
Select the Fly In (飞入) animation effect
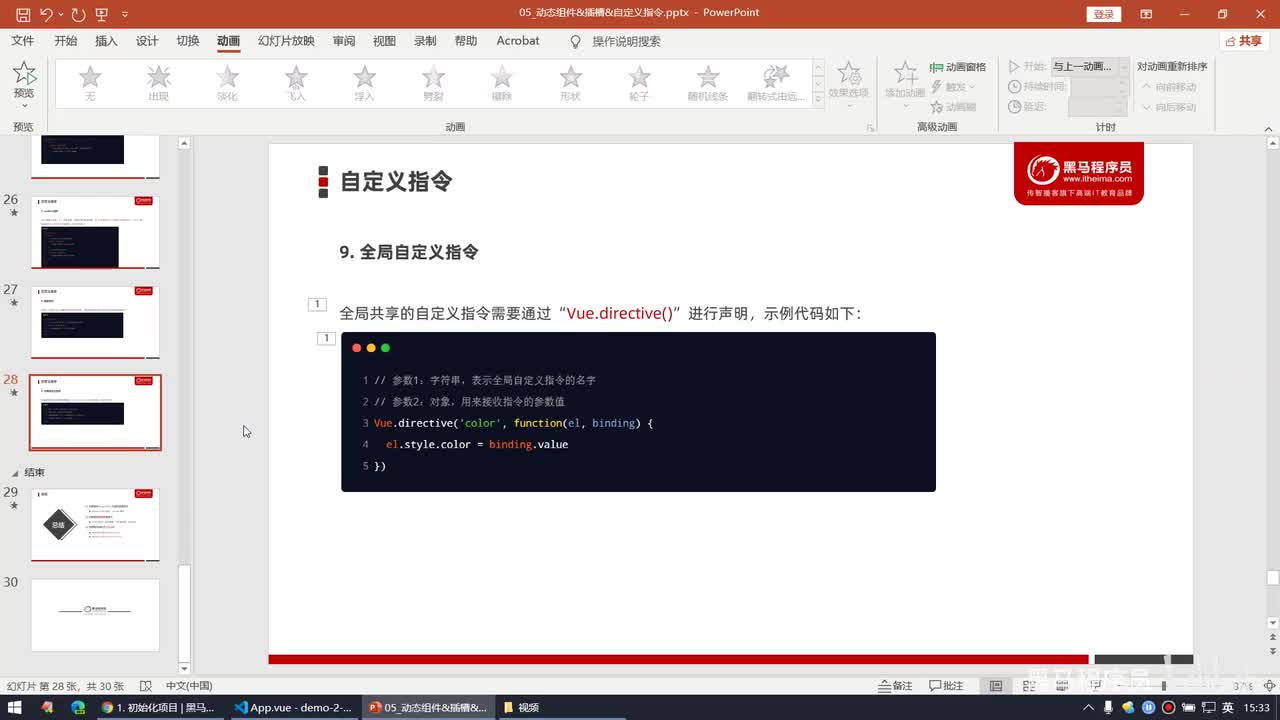[296, 82]
